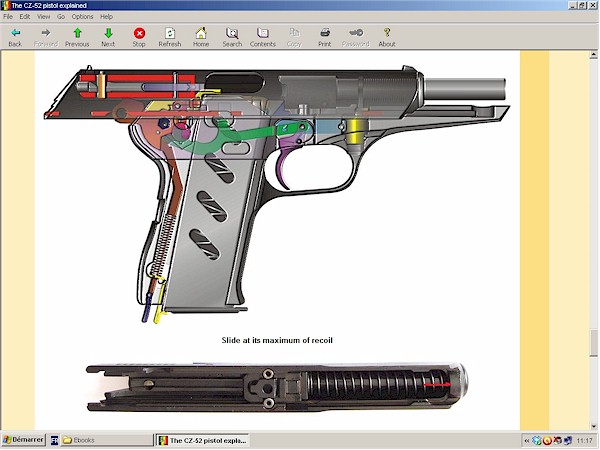
Task: Click the grayed Copy toolbar button
Action: pyautogui.click(x=294, y=37)
